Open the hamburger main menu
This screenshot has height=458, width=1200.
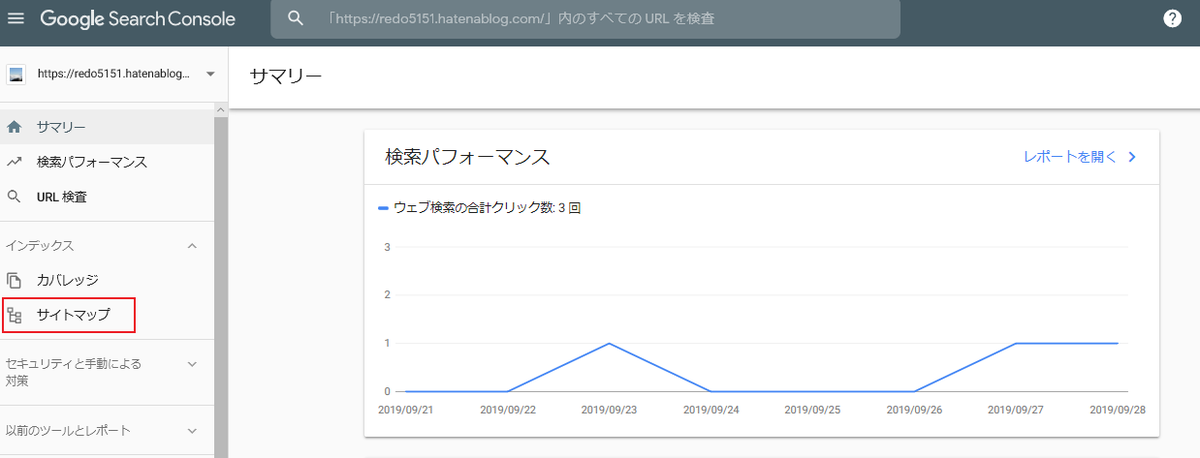pyautogui.click(x=16, y=19)
